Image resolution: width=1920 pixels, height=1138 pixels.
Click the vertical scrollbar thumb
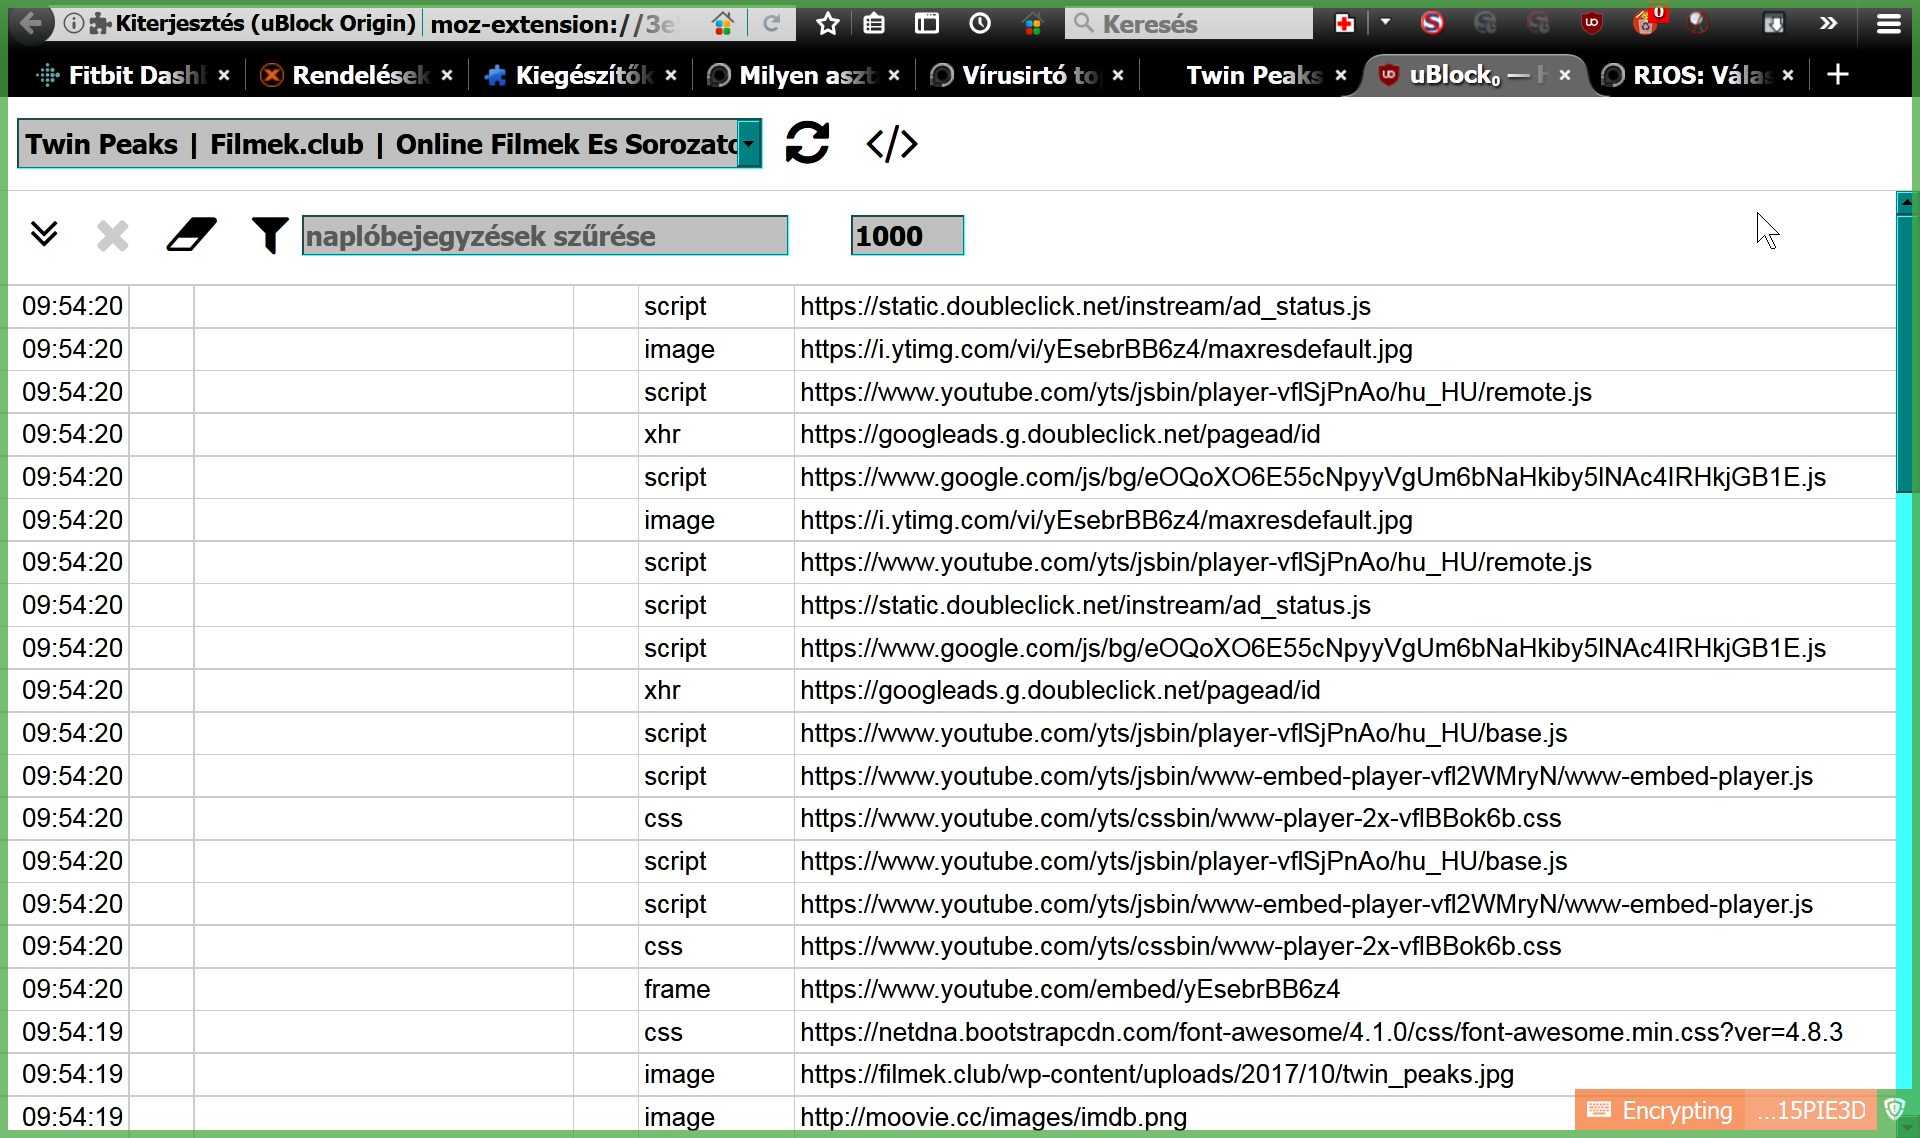(x=1905, y=354)
